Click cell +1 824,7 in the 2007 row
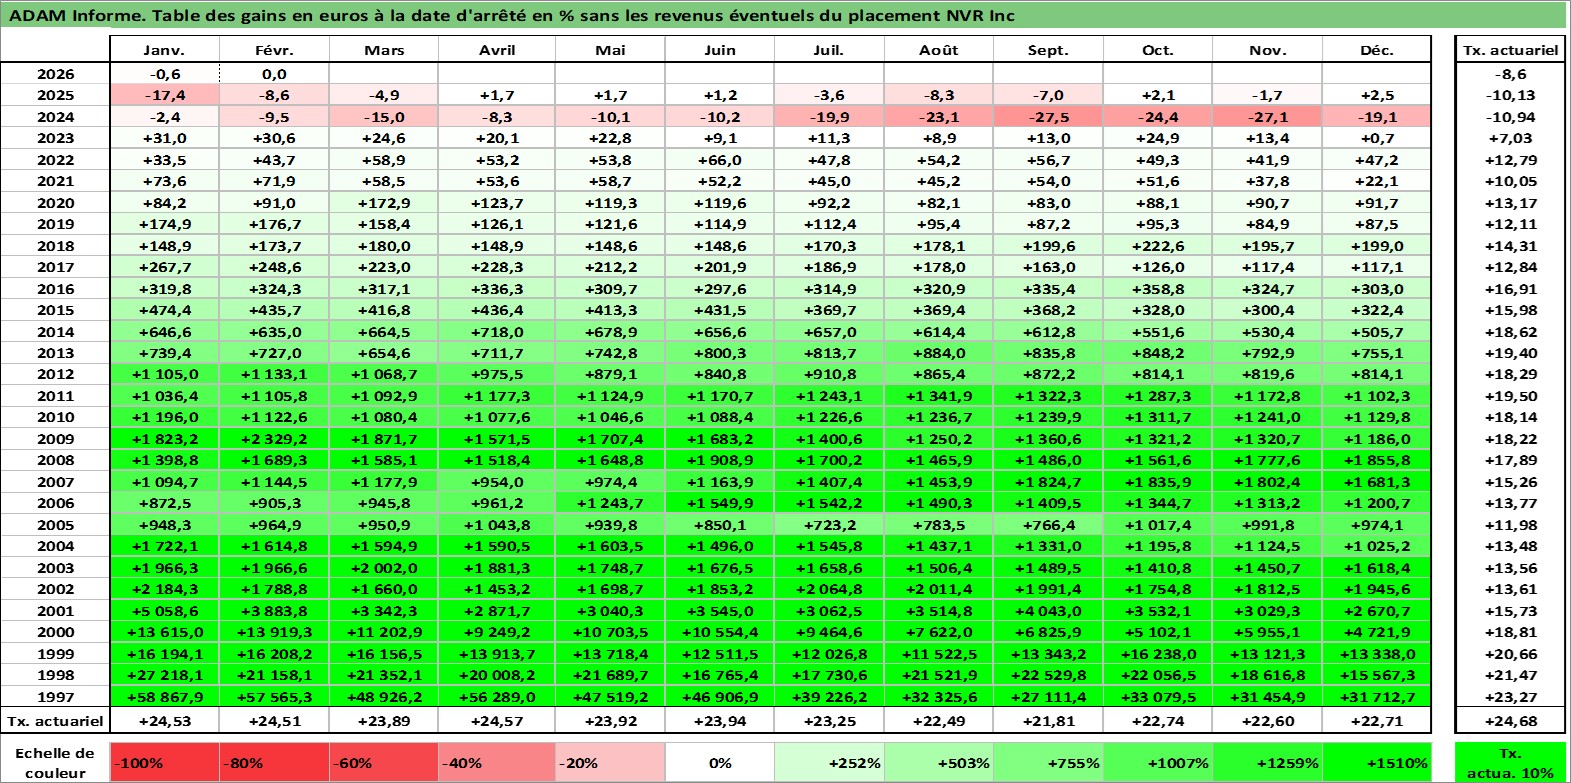The height and width of the screenshot is (783, 1571). click(x=1048, y=482)
